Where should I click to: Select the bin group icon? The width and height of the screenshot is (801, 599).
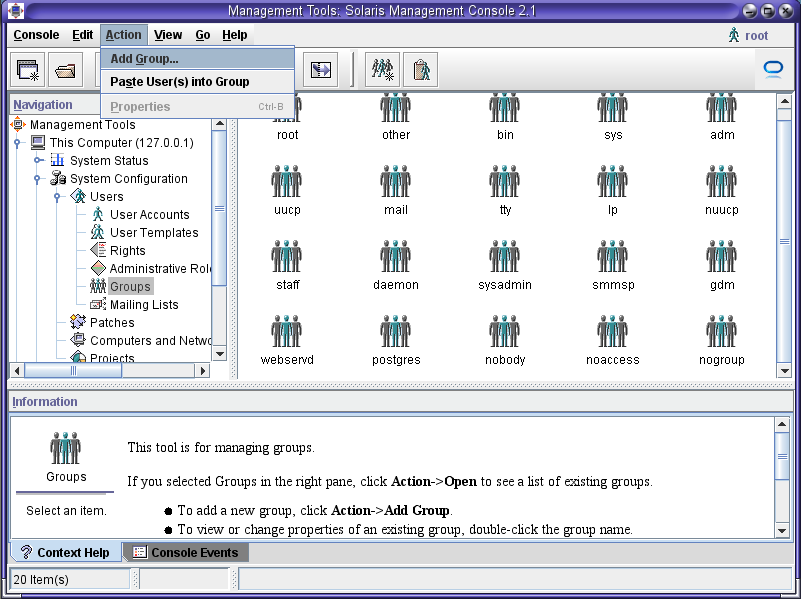(504, 107)
